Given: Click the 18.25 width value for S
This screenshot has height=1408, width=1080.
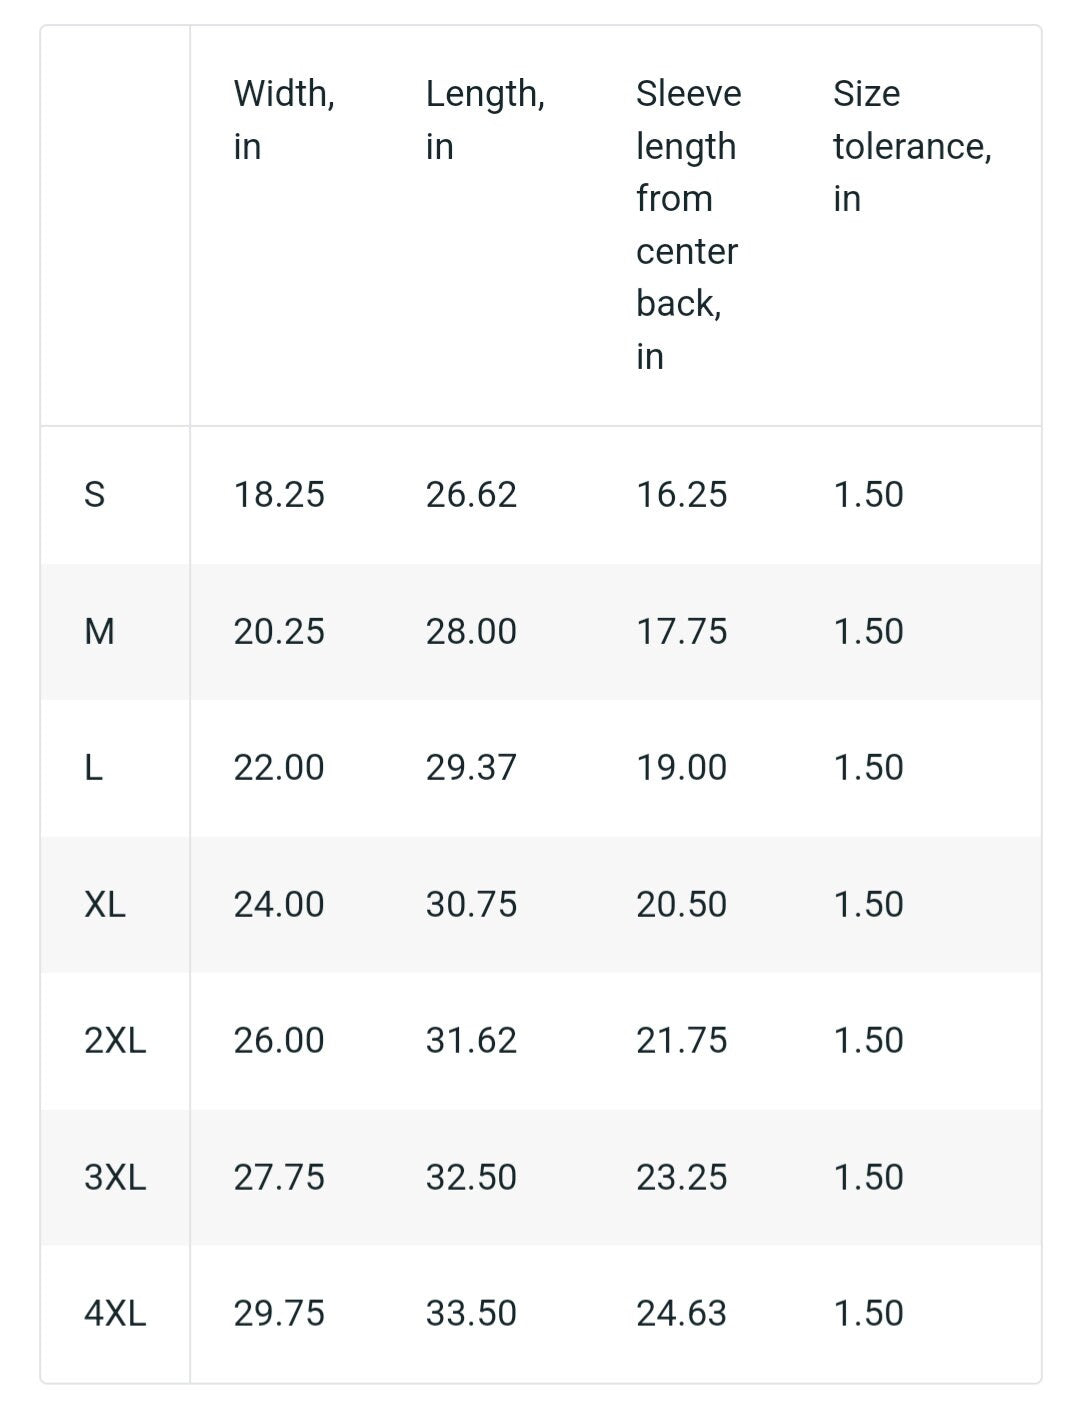Looking at the screenshot, I should (x=279, y=494).
